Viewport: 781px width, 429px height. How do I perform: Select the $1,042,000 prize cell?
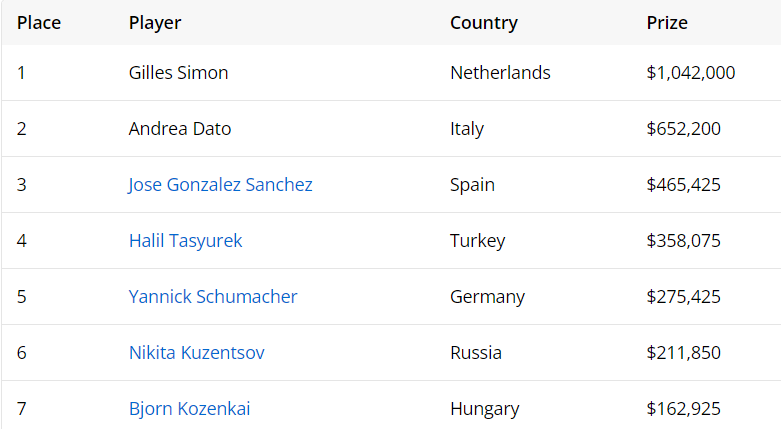click(x=691, y=73)
